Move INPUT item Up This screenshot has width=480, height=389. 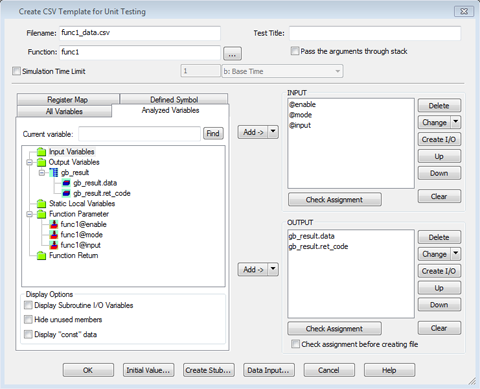439,156
